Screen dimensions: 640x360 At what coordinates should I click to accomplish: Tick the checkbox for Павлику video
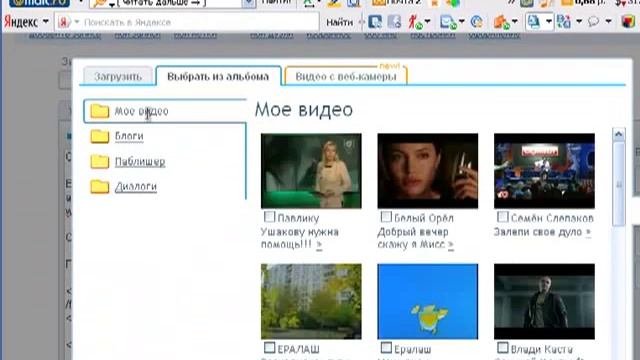click(x=269, y=217)
